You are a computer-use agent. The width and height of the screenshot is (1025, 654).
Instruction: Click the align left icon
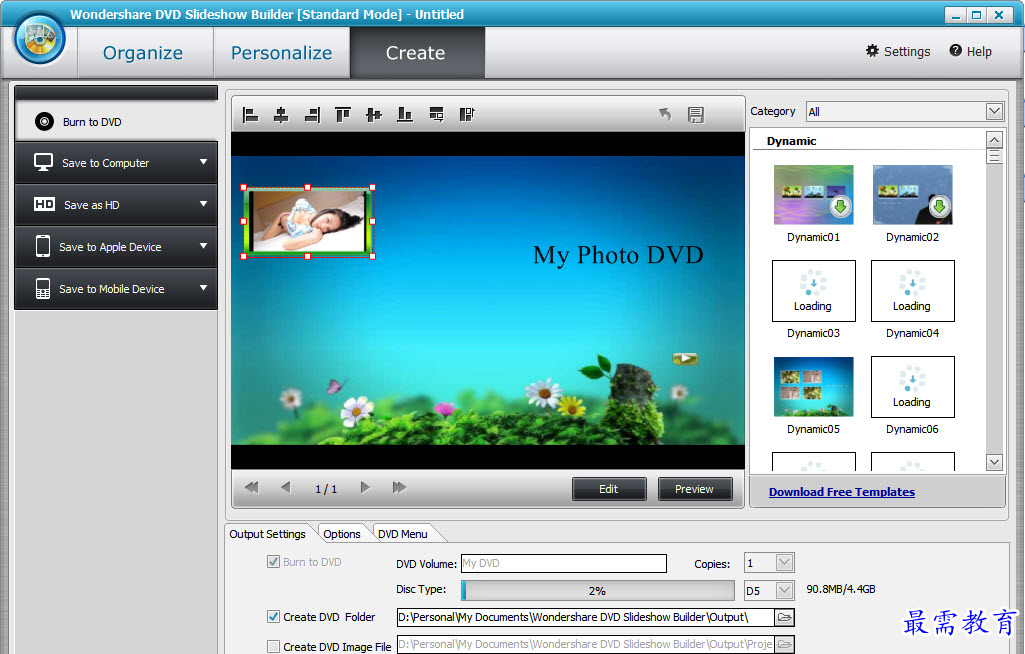[251, 115]
